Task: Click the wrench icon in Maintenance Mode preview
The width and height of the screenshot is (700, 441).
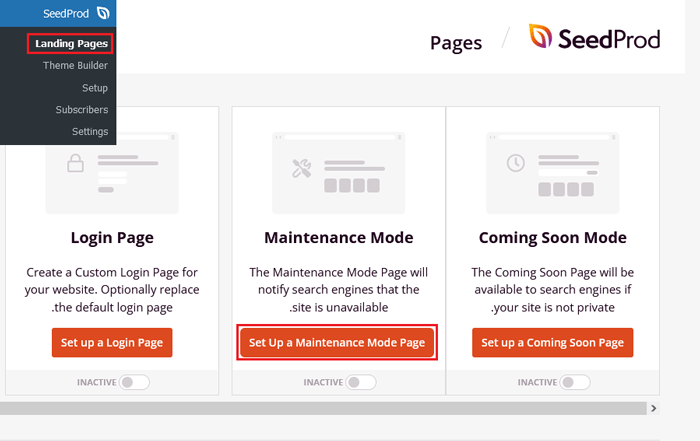Action: click(302, 168)
